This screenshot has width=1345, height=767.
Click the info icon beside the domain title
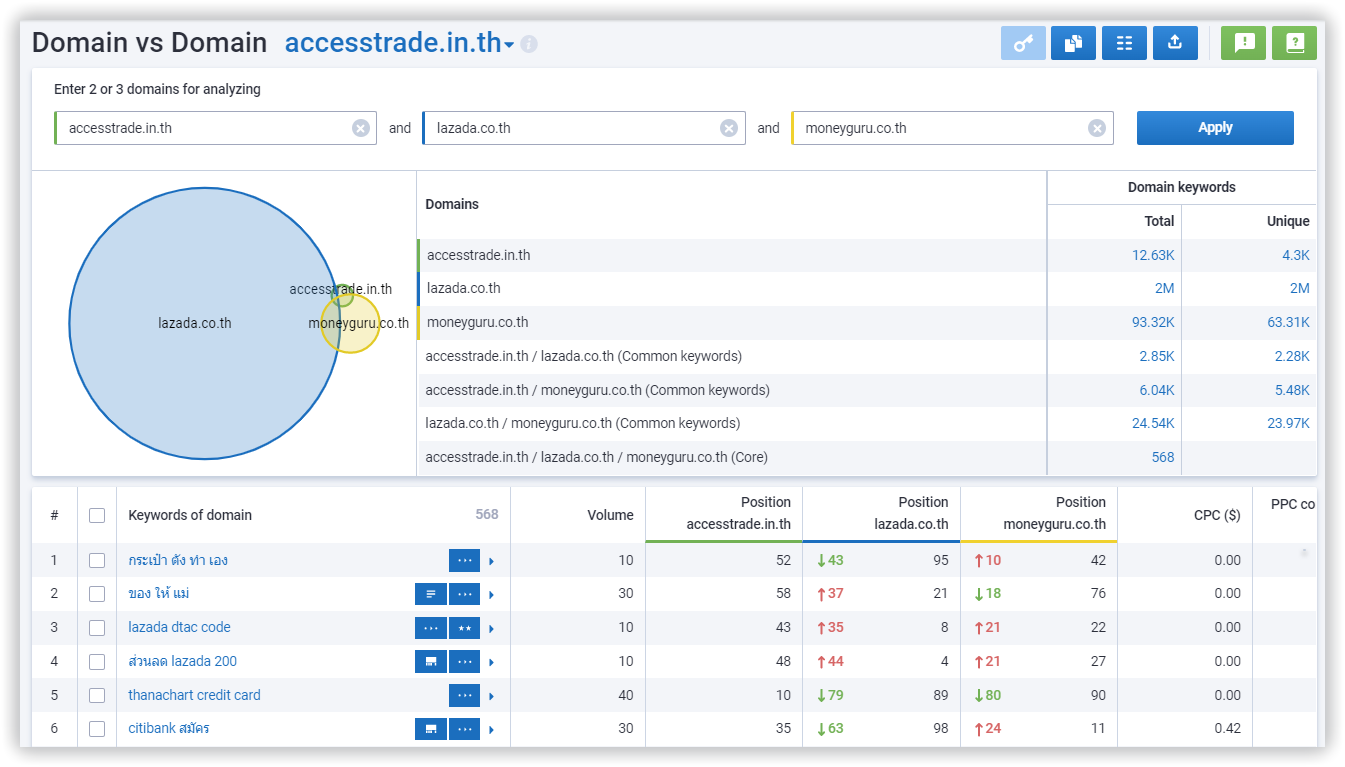pos(529,45)
